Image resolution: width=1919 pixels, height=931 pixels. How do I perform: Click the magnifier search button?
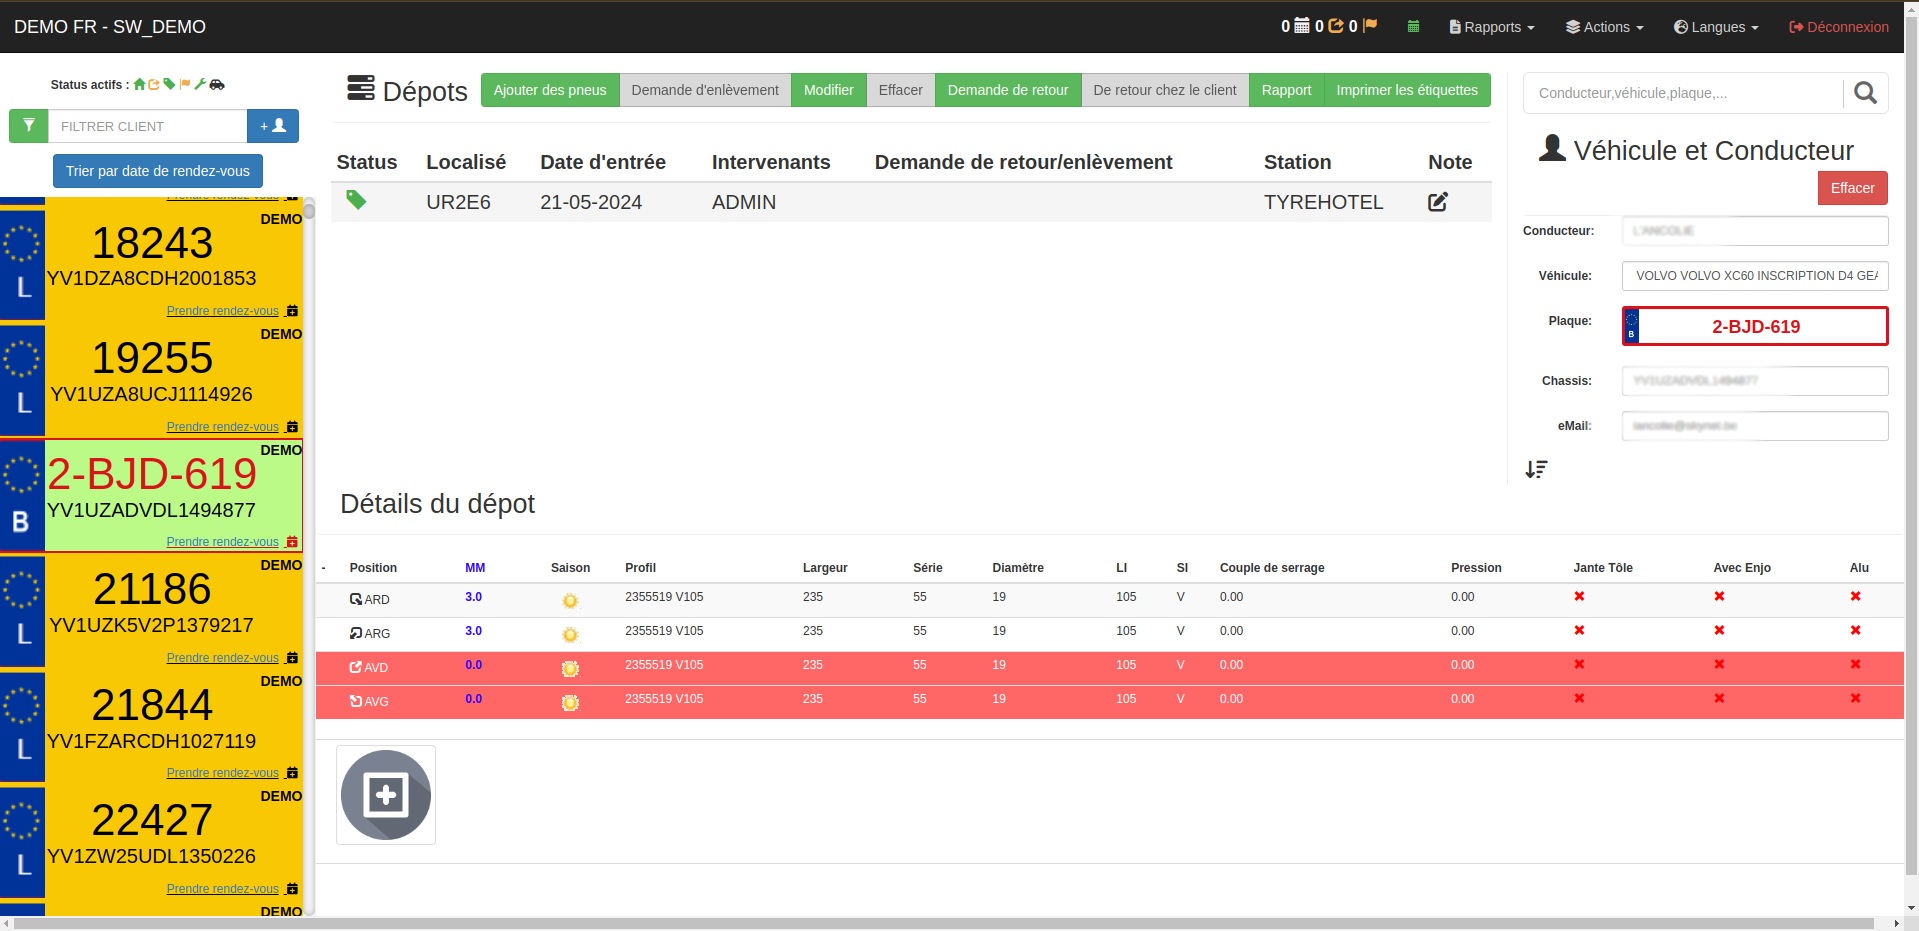pyautogui.click(x=1865, y=93)
